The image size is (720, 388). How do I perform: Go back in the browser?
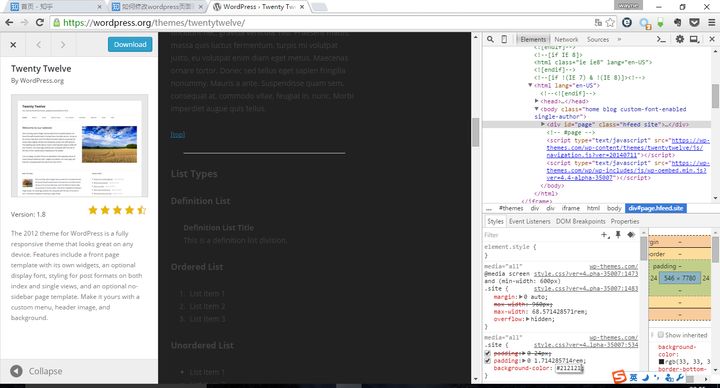pyautogui.click(x=9, y=22)
